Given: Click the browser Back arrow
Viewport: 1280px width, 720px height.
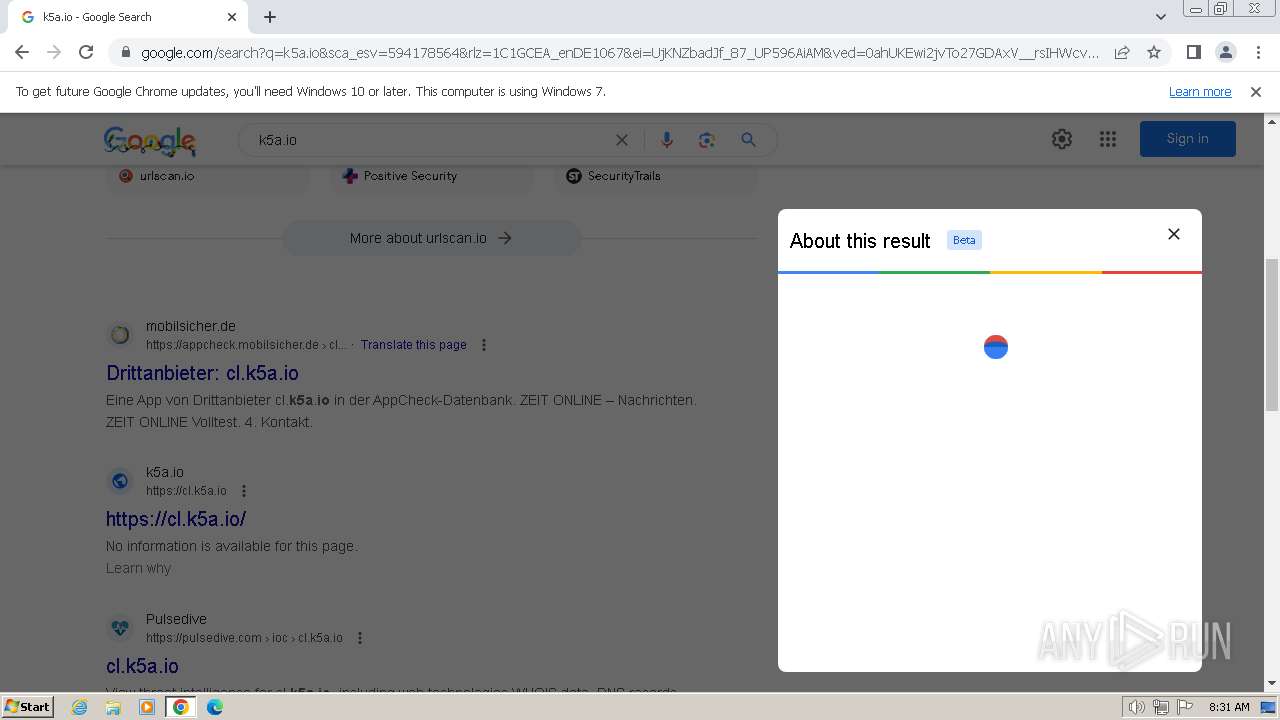Looking at the screenshot, I should click(22, 52).
